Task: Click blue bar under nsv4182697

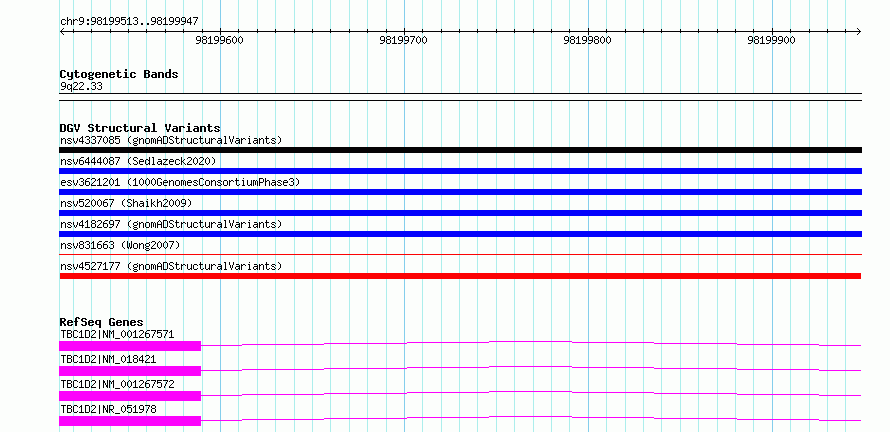Action: pyautogui.click(x=460, y=234)
